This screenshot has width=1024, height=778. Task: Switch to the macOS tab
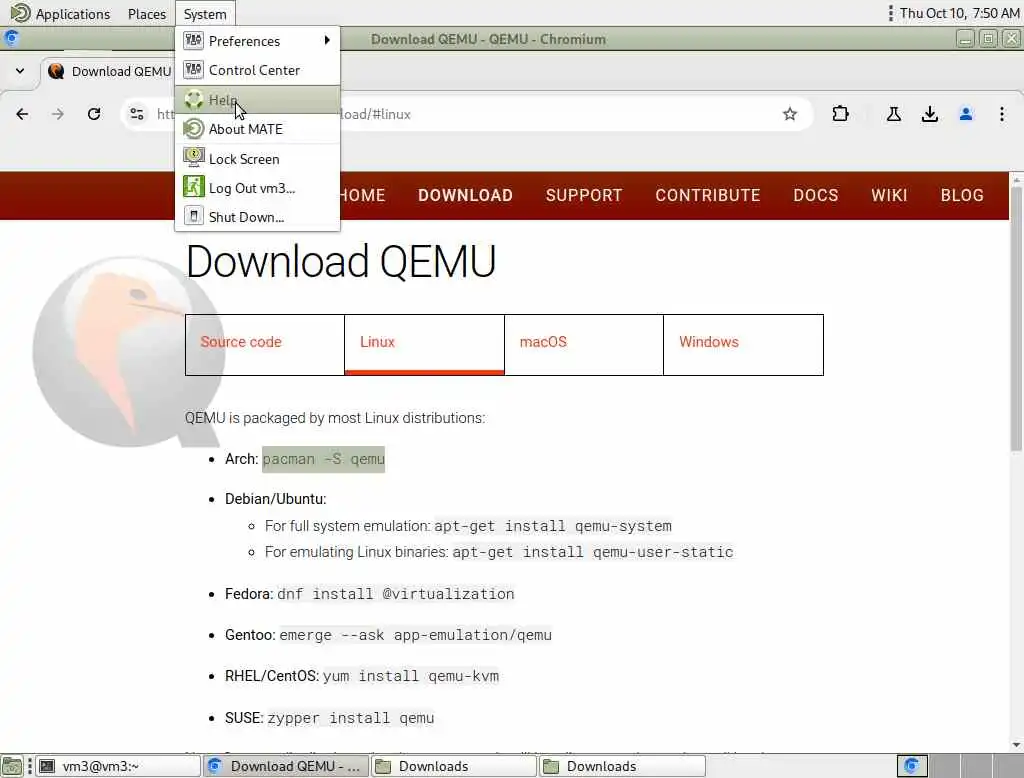(584, 345)
